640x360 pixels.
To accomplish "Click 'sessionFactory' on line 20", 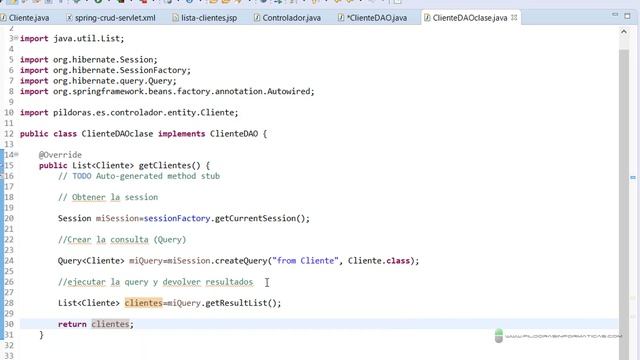I will (177, 219).
